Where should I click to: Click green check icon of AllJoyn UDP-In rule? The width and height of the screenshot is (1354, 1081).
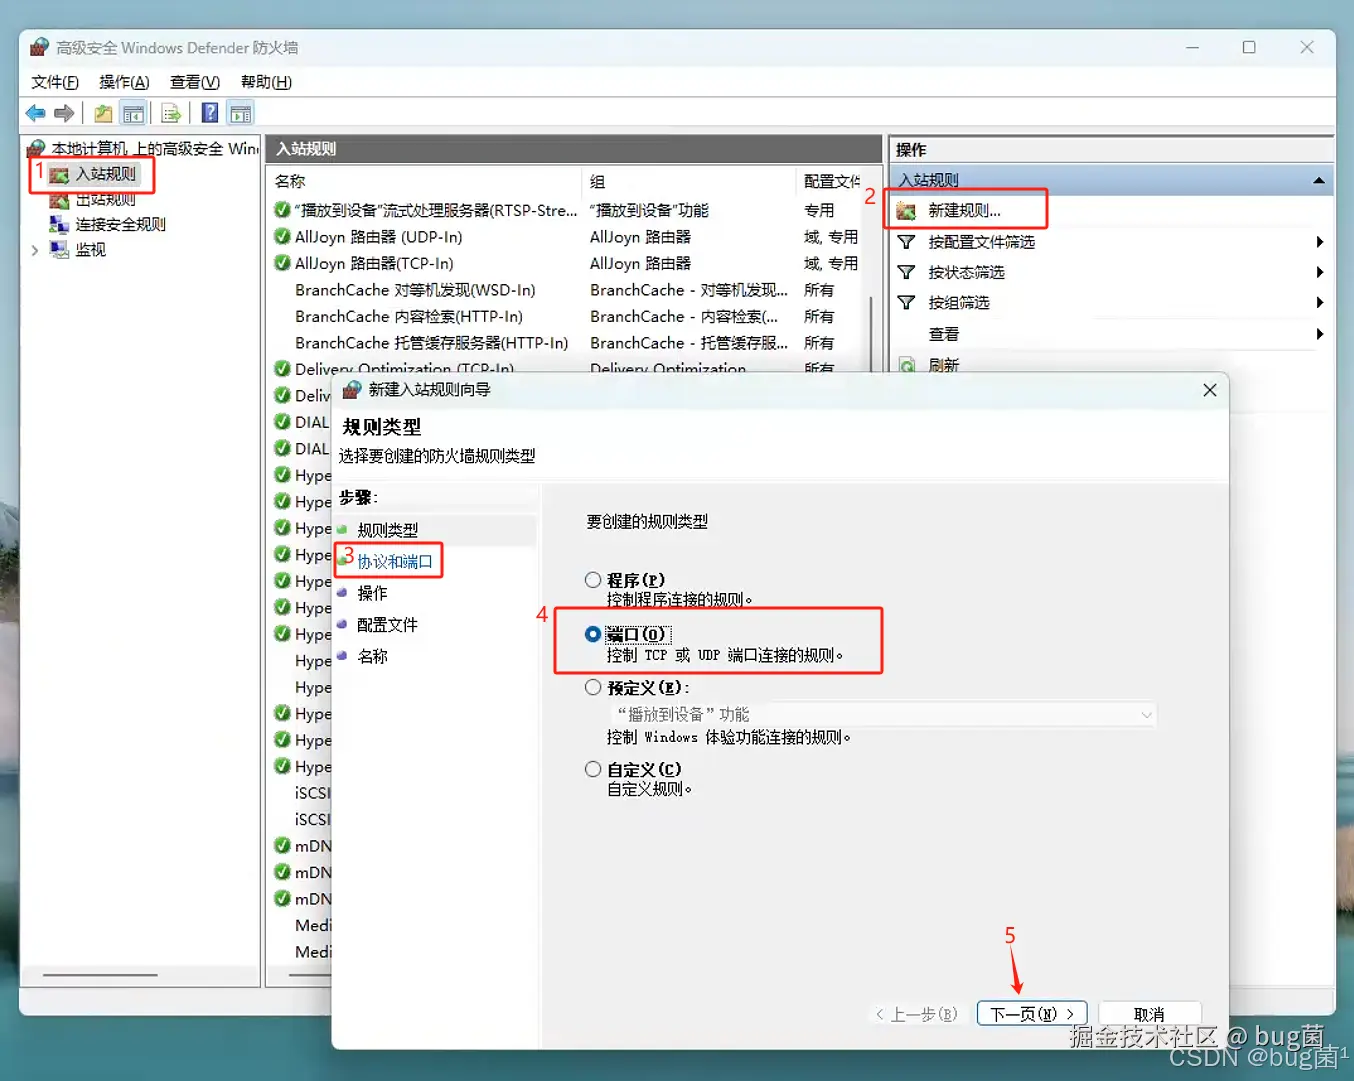point(282,237)
